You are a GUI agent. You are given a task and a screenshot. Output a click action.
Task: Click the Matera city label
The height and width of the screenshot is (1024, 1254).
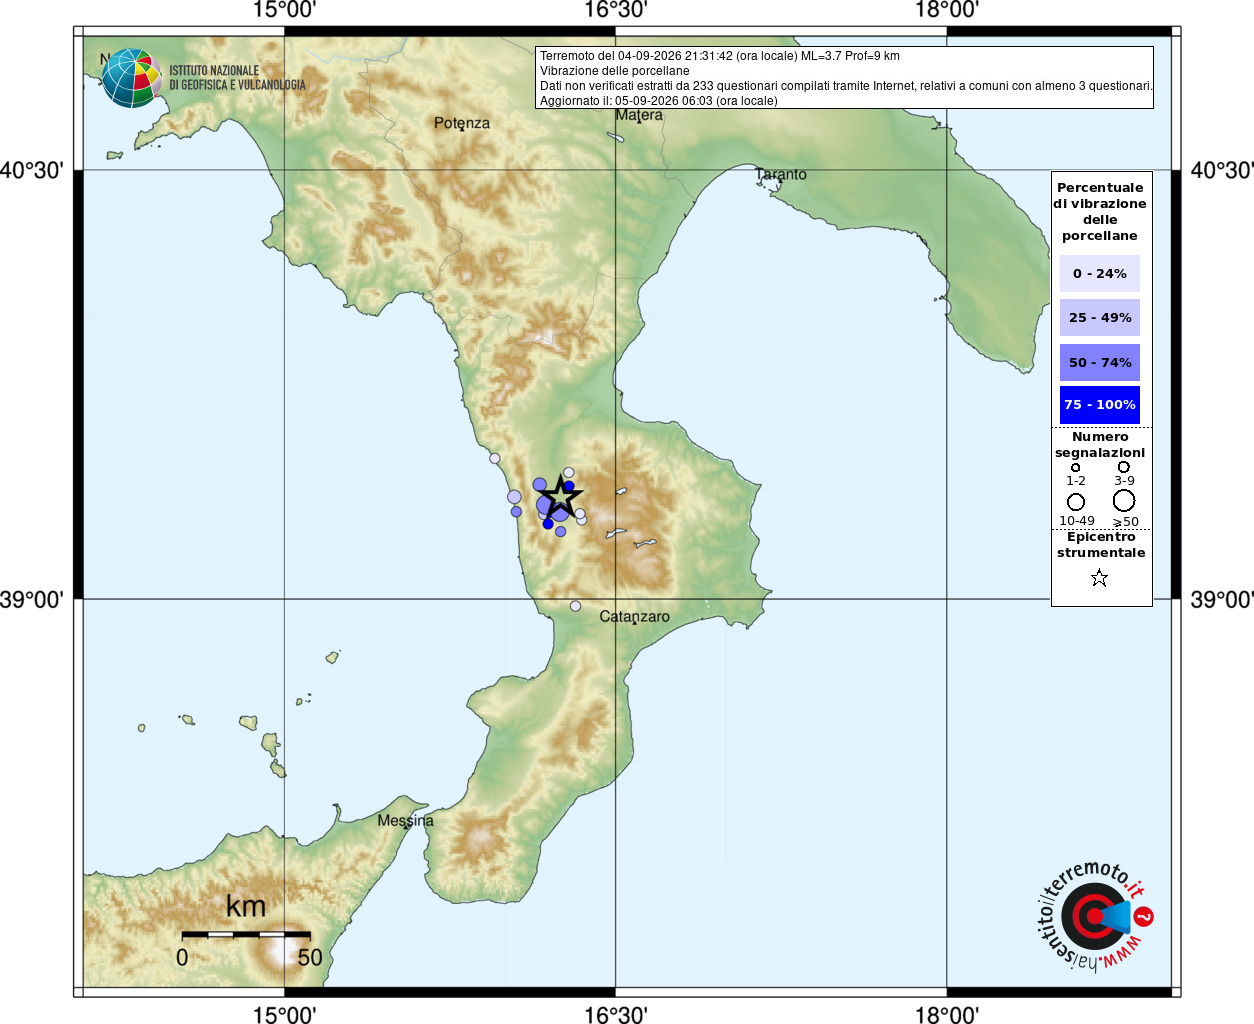(639, 115)
